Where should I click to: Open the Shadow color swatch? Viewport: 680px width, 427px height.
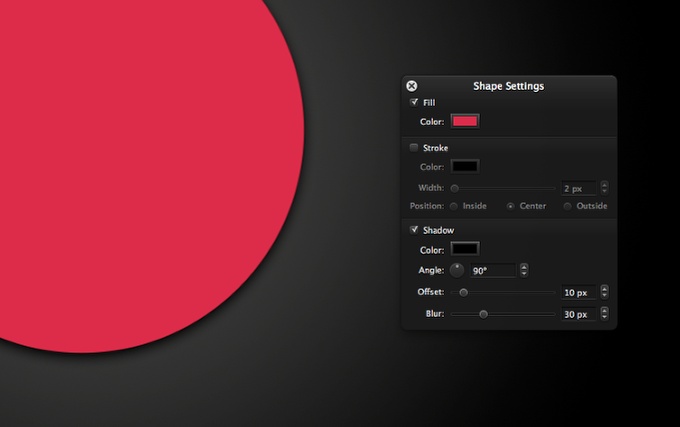(x=465, y=249)
